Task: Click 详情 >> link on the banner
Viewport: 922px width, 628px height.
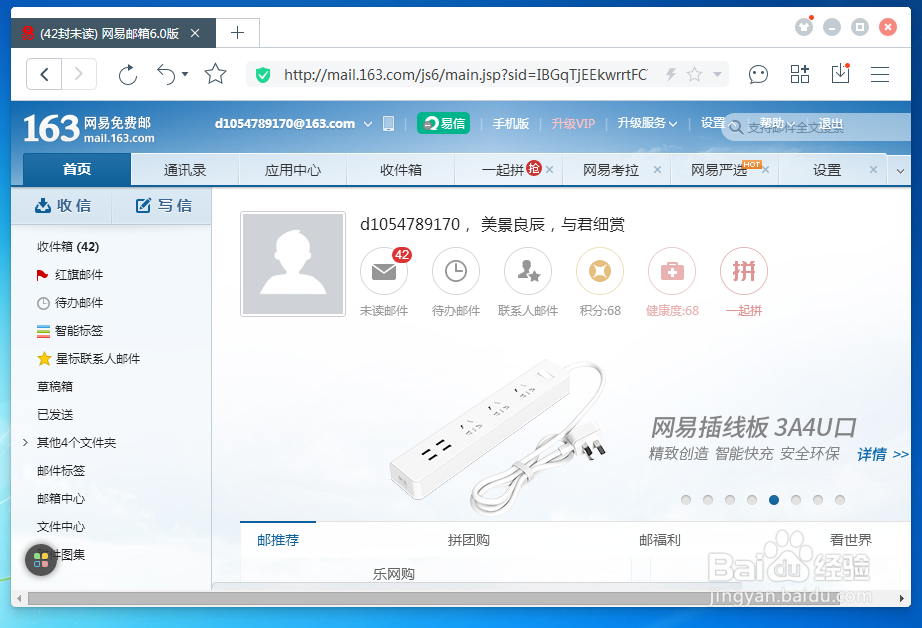Action: click(x=882, y=454)
